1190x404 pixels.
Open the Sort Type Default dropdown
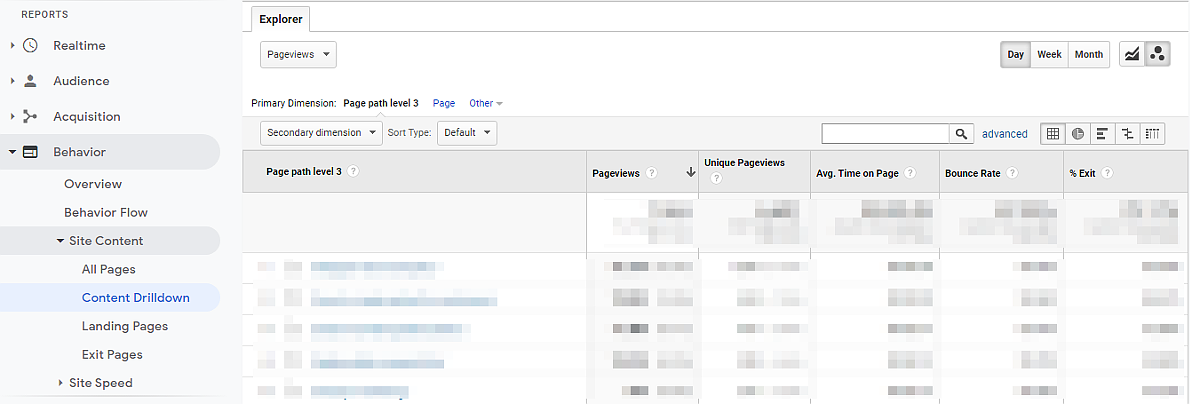coord(468,133)
